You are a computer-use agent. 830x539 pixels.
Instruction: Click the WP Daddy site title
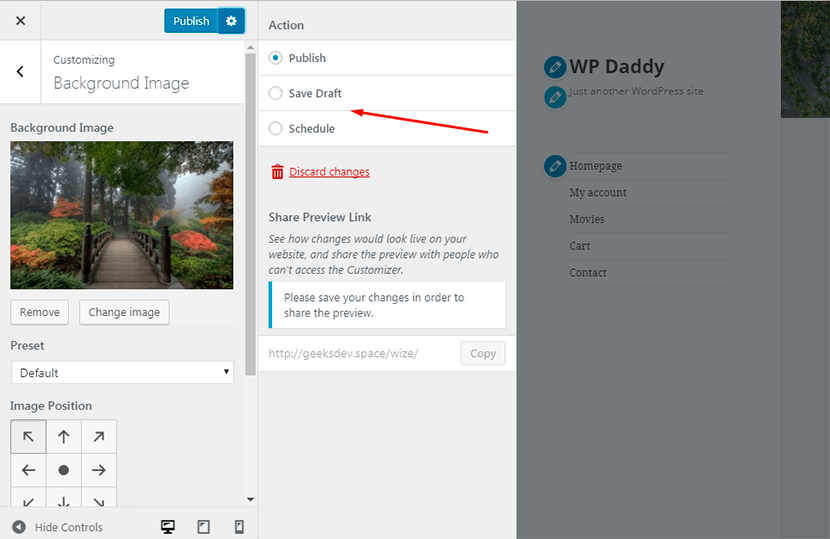pyautogui.click(x=617, y=66)
